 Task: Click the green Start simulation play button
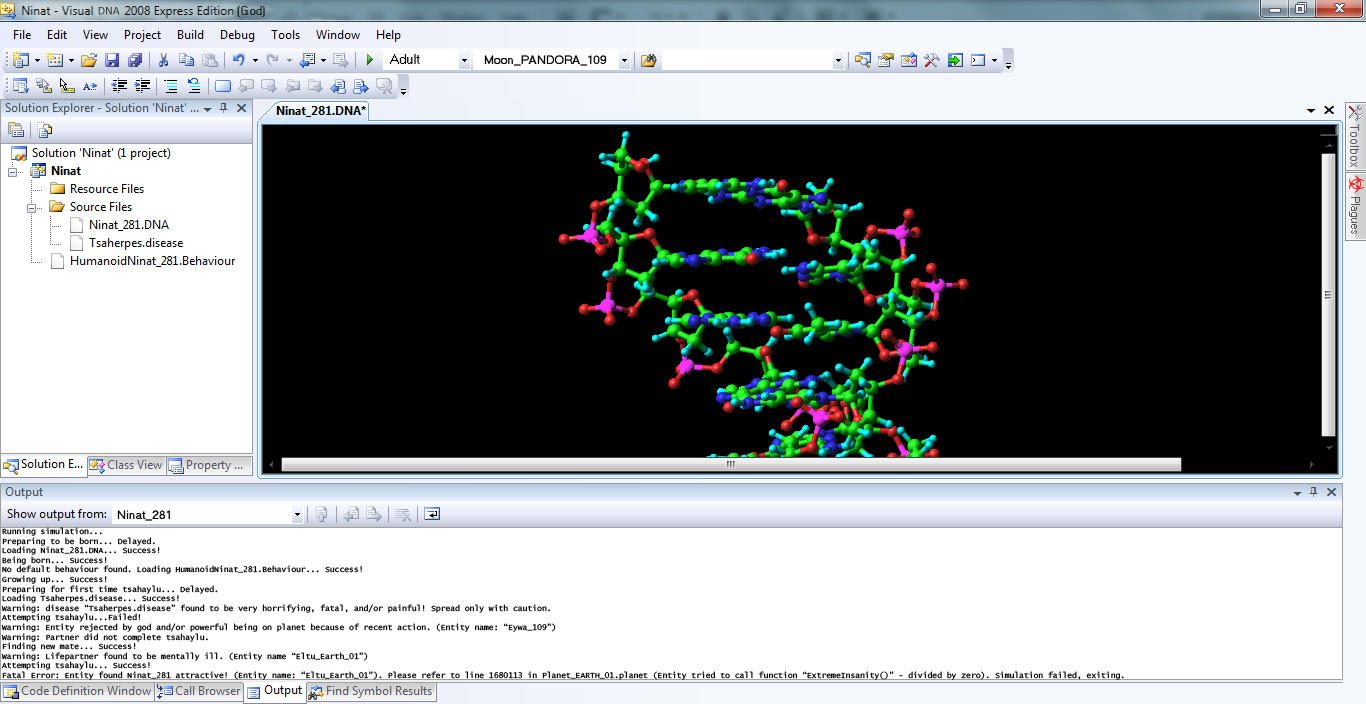tap(370, 60)
